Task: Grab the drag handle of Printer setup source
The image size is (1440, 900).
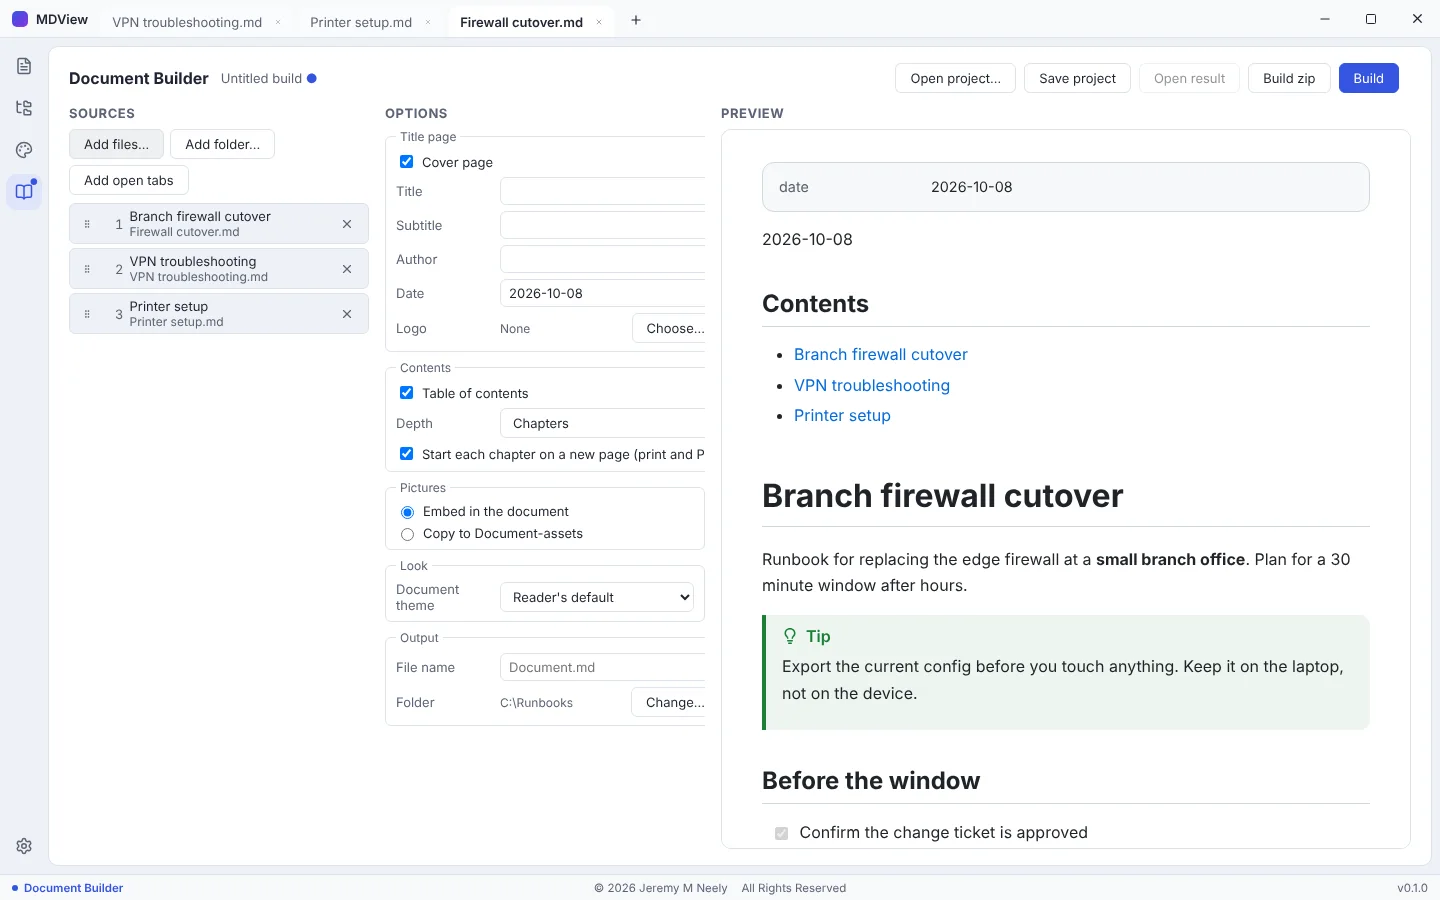Action: point(87,314)
